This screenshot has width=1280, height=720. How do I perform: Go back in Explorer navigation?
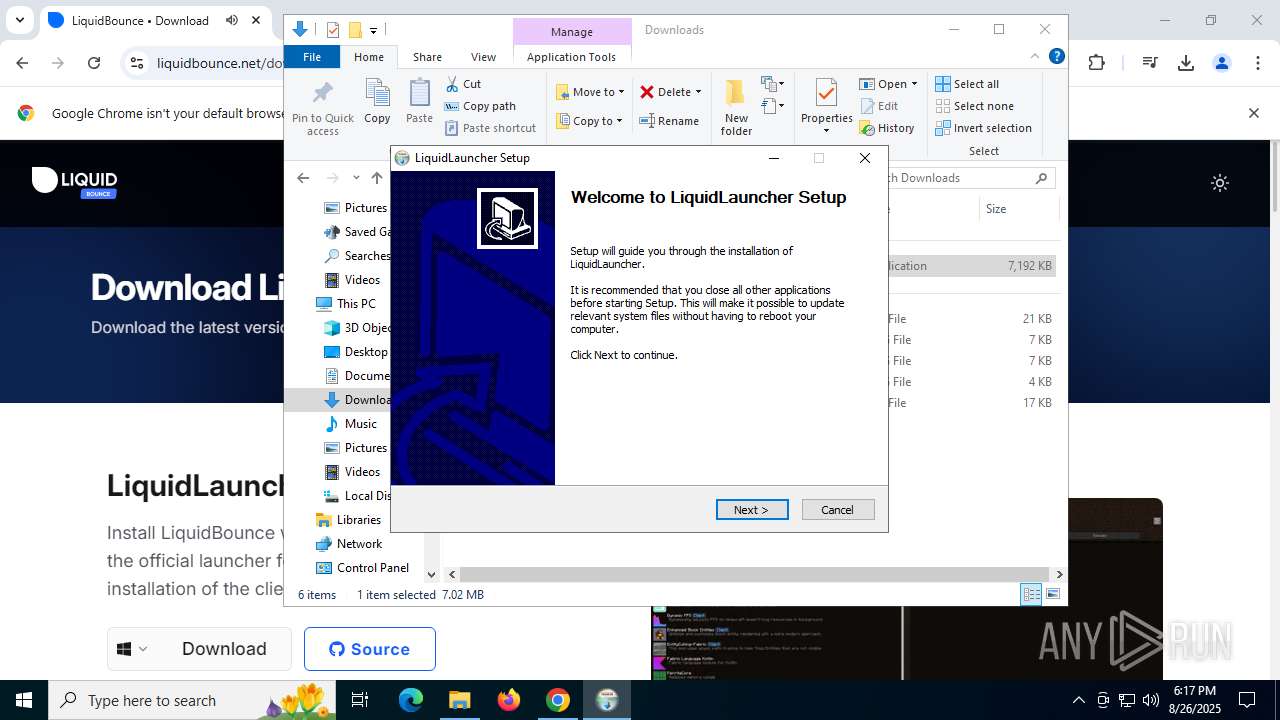(x=303, y=178)
